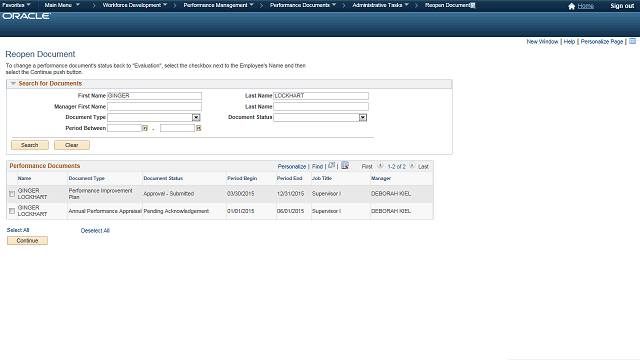Open the Help link
This screenshot has height=360, width=640.
(569, 42)
